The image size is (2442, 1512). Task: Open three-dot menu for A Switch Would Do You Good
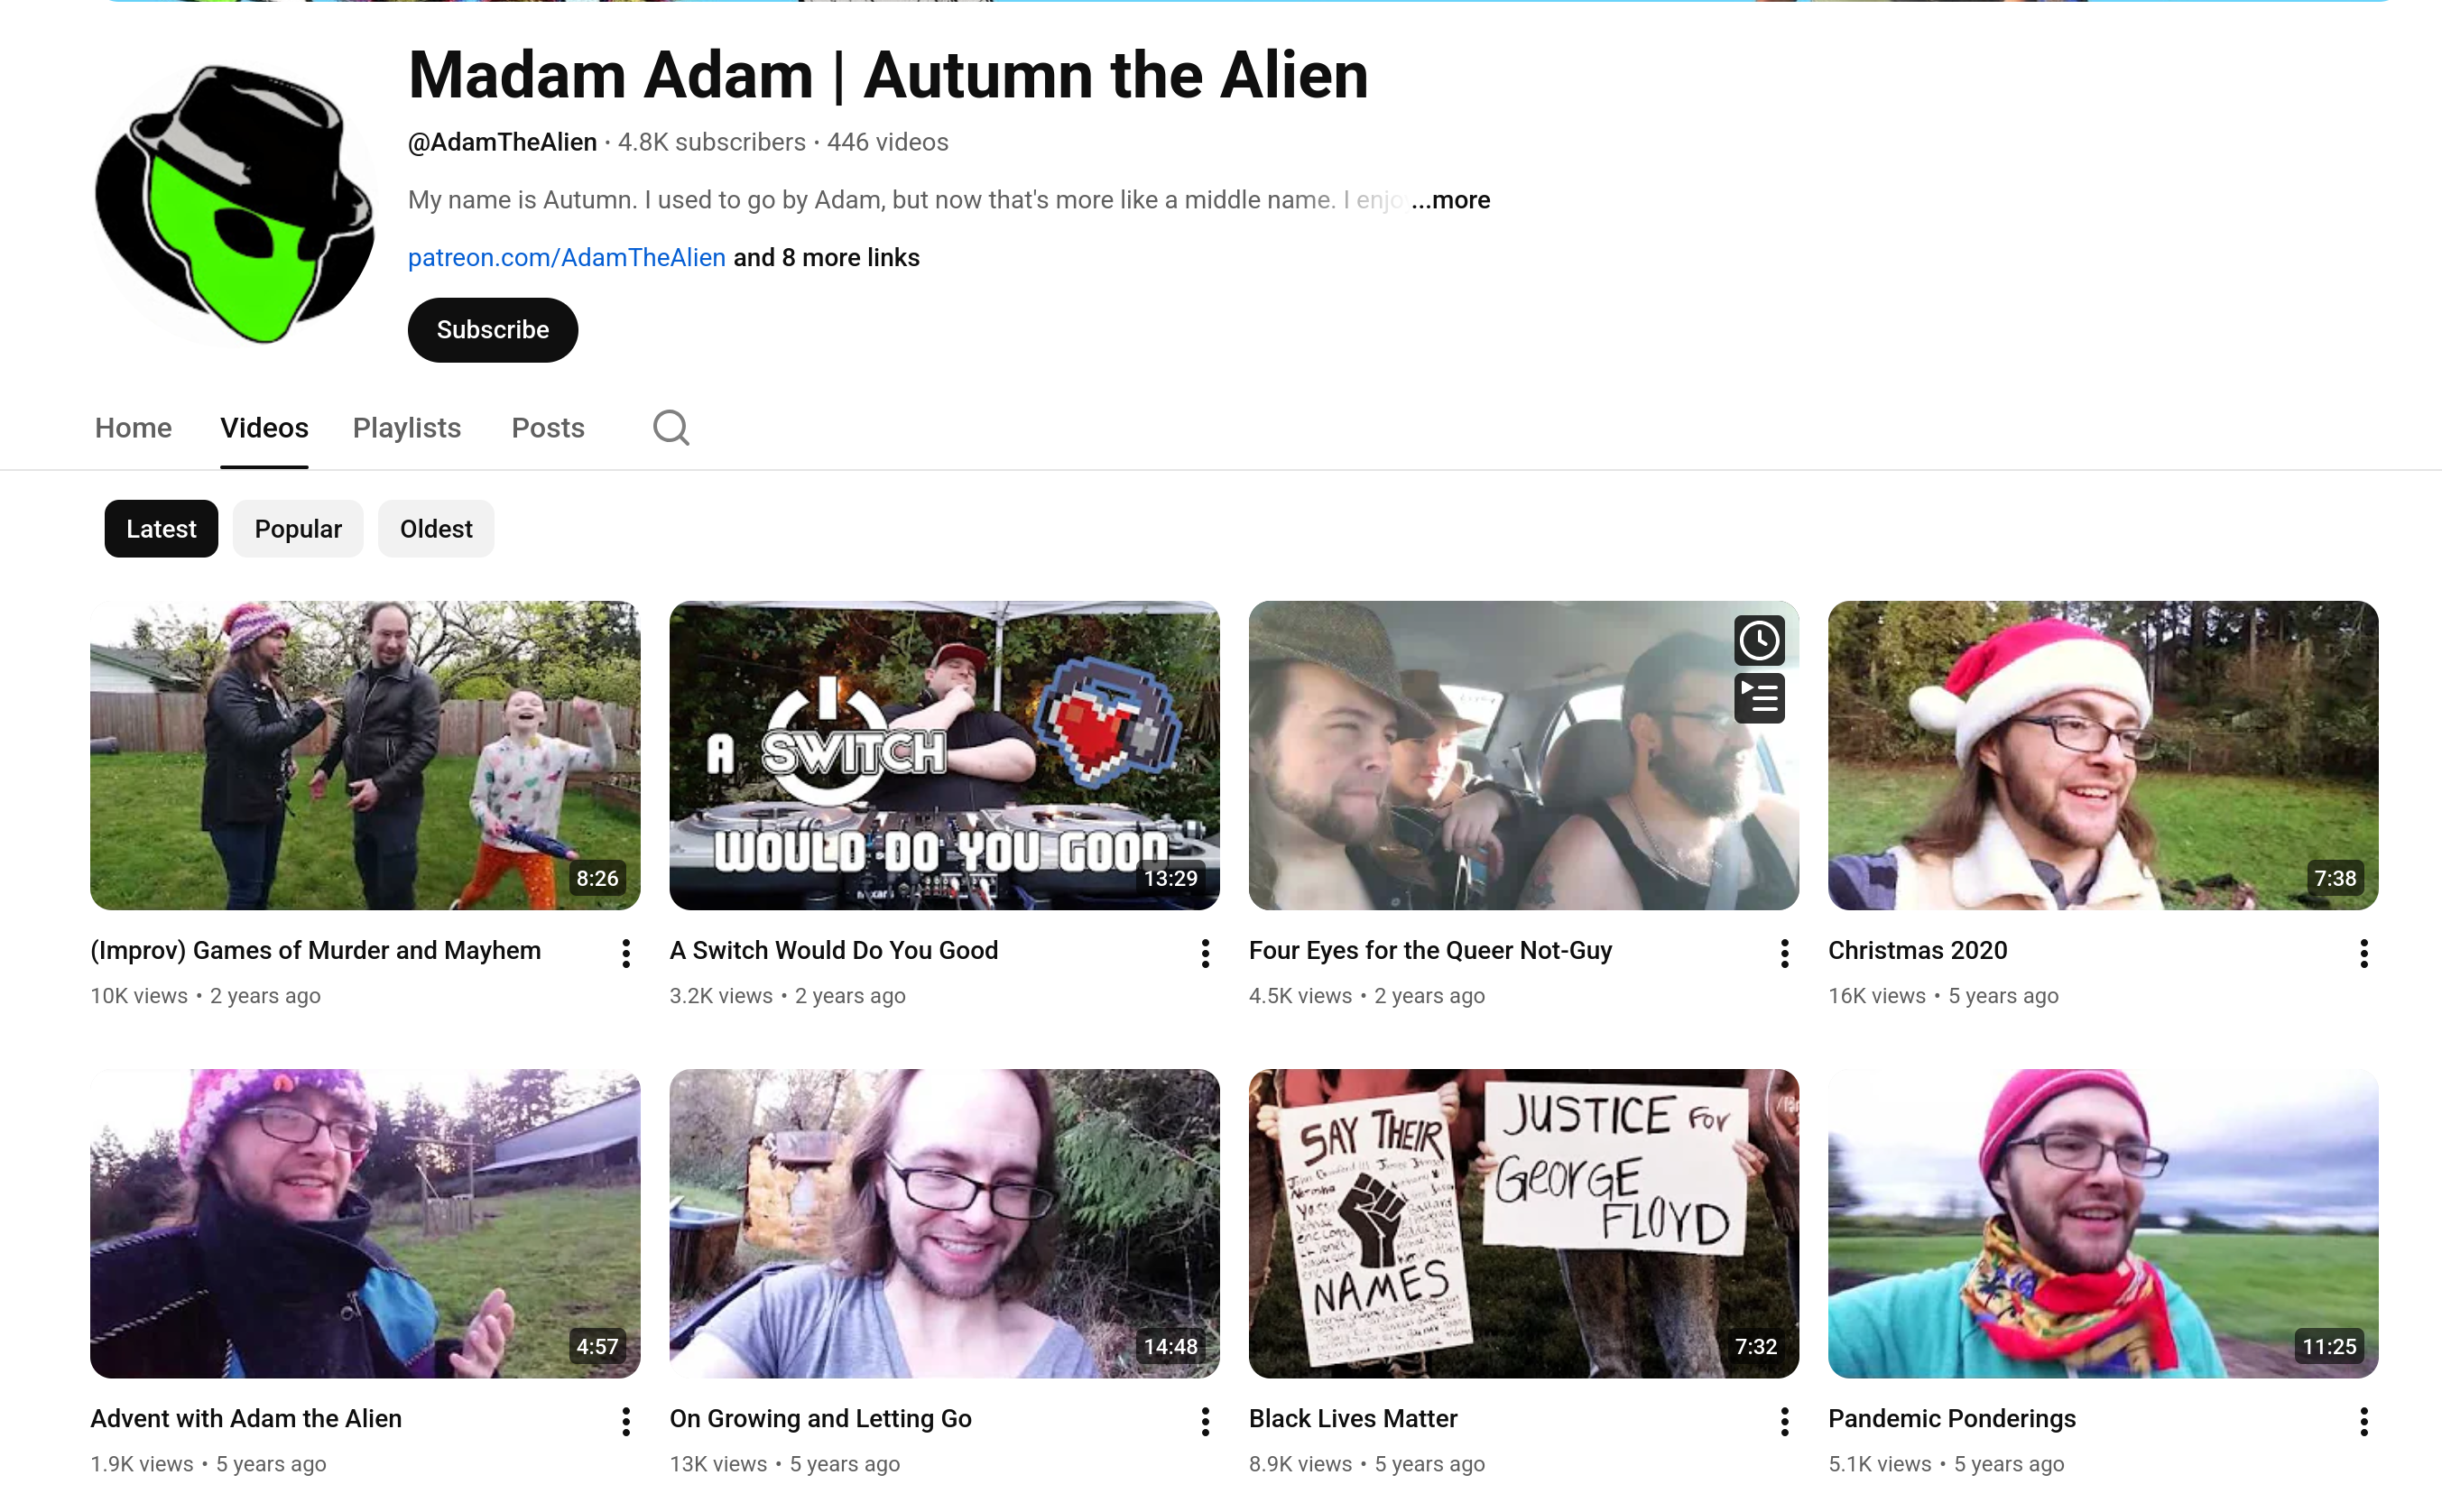[1205, 953]
